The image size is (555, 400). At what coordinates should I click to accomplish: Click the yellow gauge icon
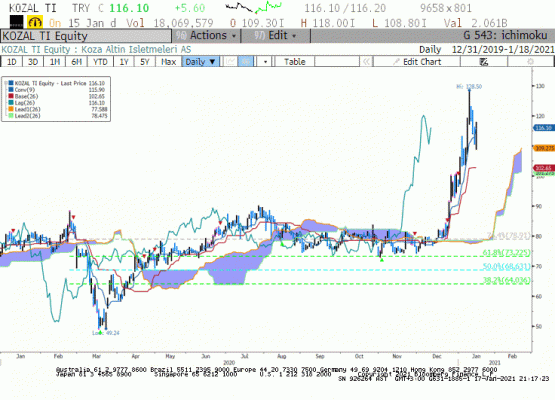(35, 22)
